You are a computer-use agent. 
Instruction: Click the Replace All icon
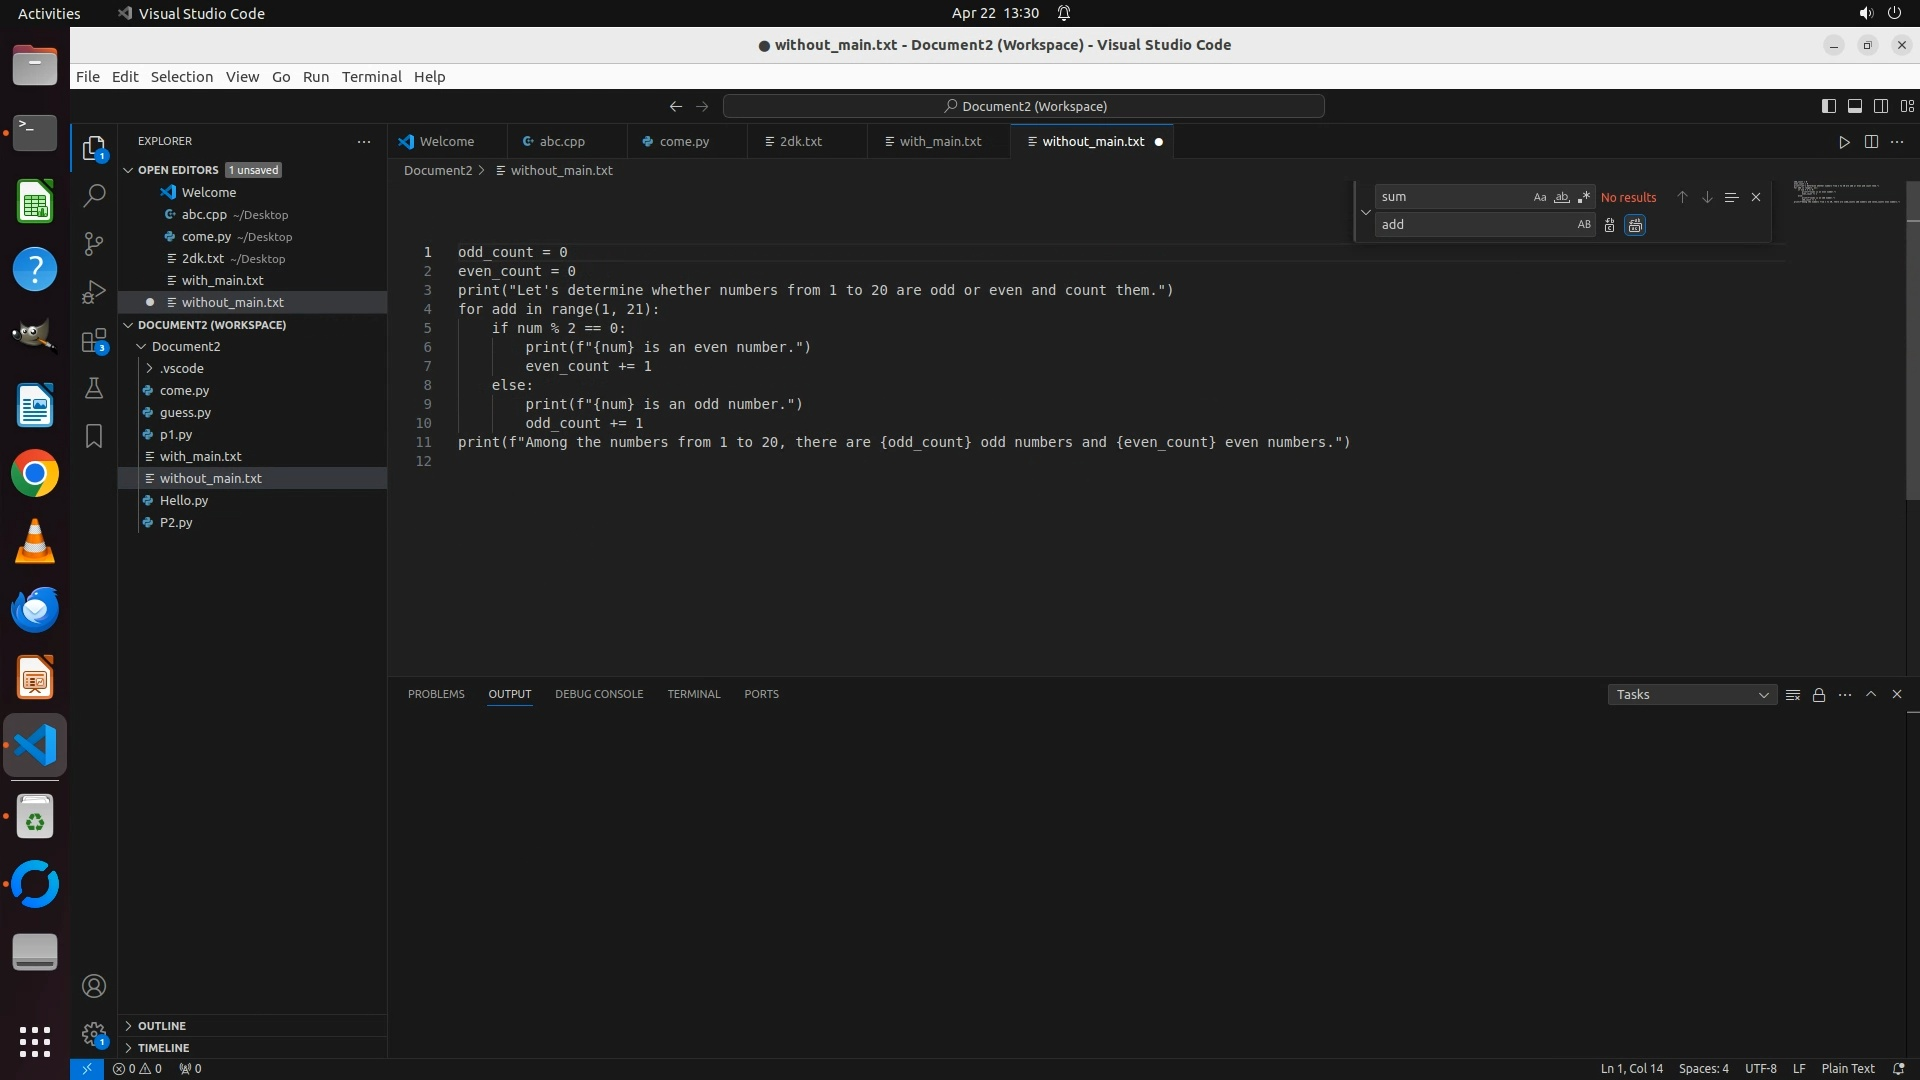1635,225
